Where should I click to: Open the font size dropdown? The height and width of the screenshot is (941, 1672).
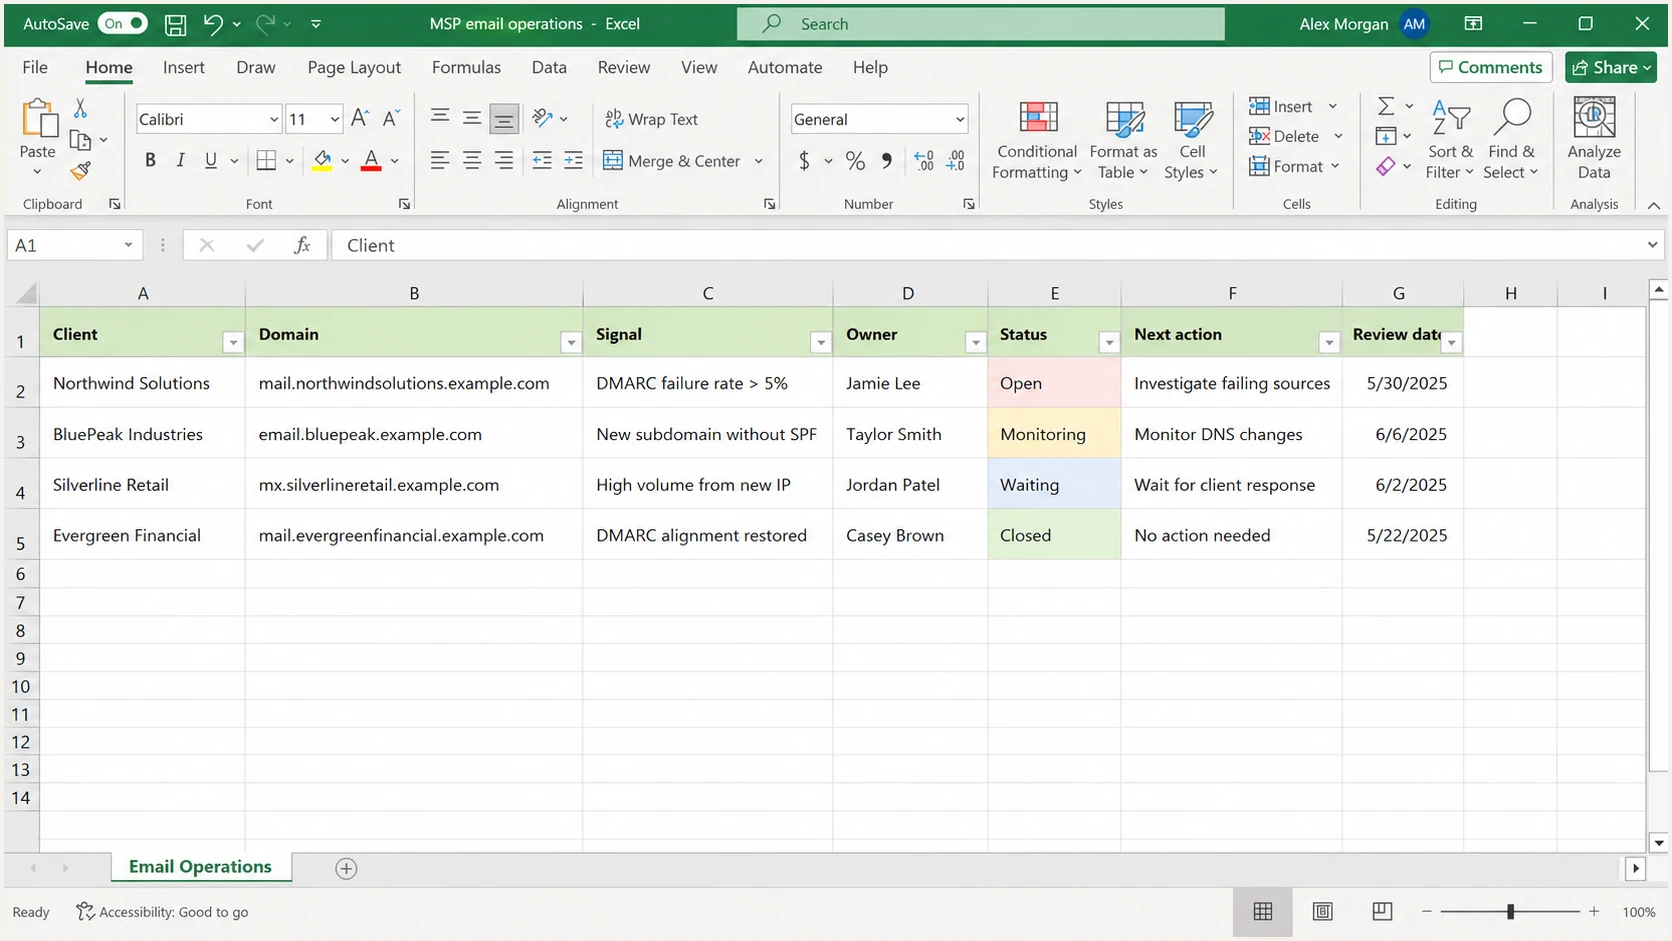click(x=334, y=120)
